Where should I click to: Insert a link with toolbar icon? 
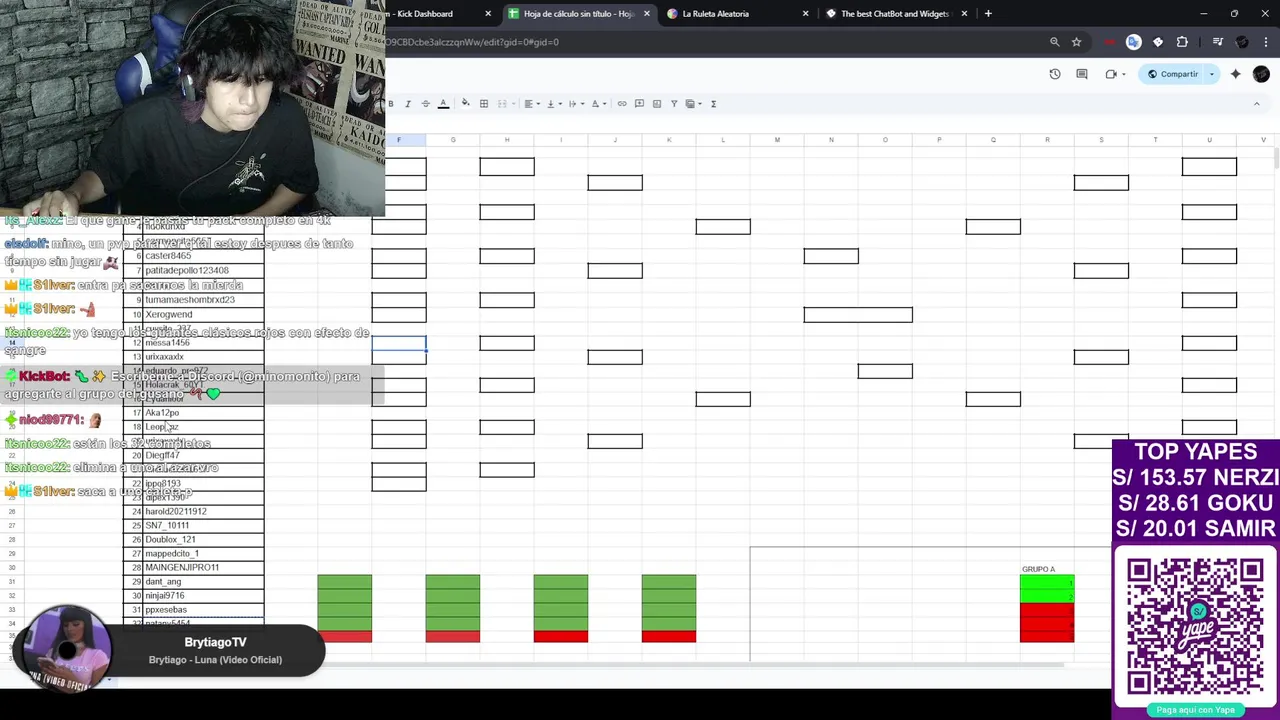(x=622, y=104)
